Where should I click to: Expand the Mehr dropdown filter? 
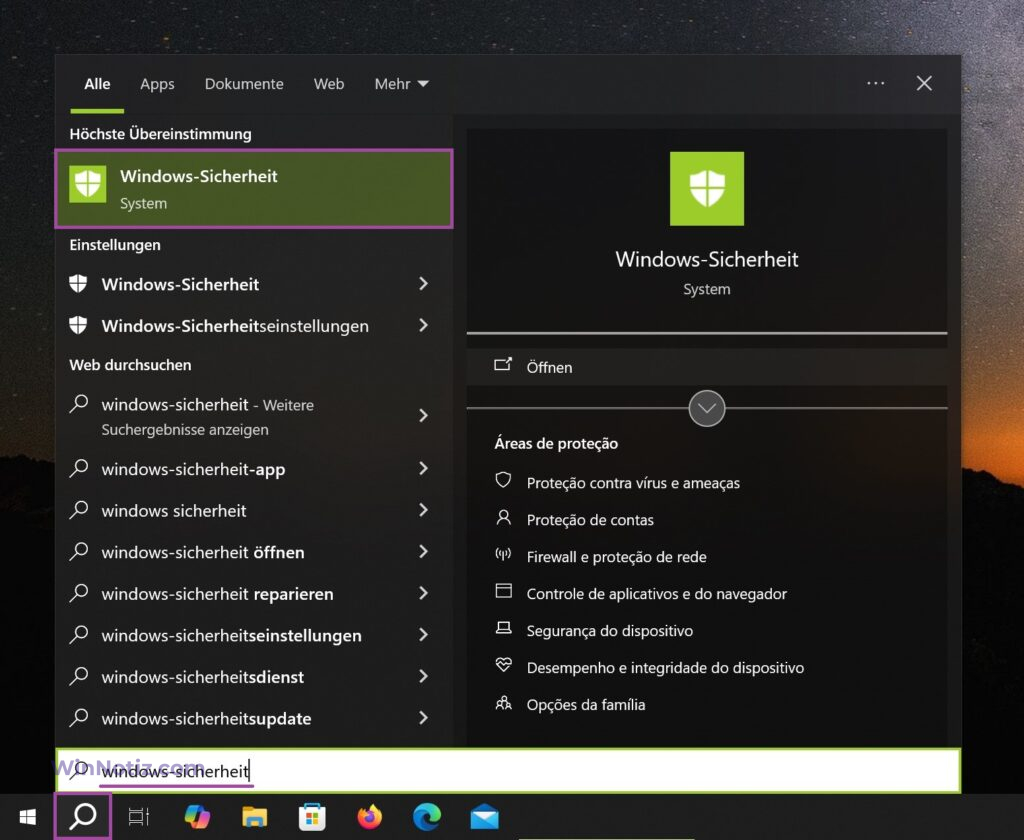click(401, 84)
